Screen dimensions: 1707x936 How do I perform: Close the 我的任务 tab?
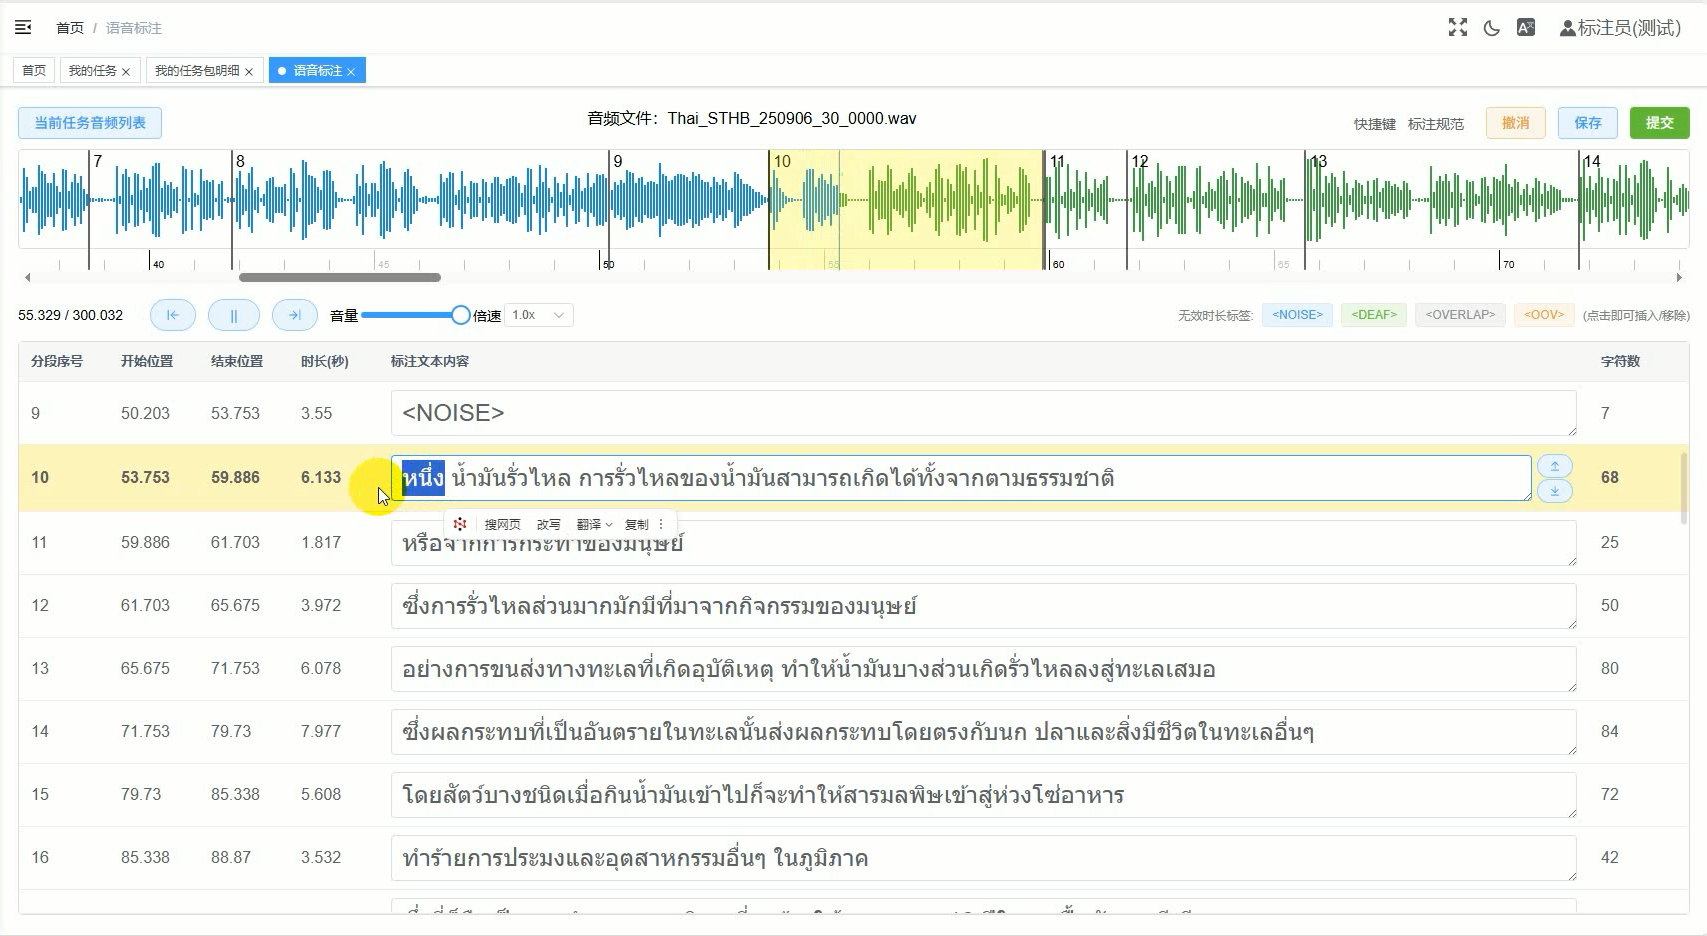(x=126, y=71)
